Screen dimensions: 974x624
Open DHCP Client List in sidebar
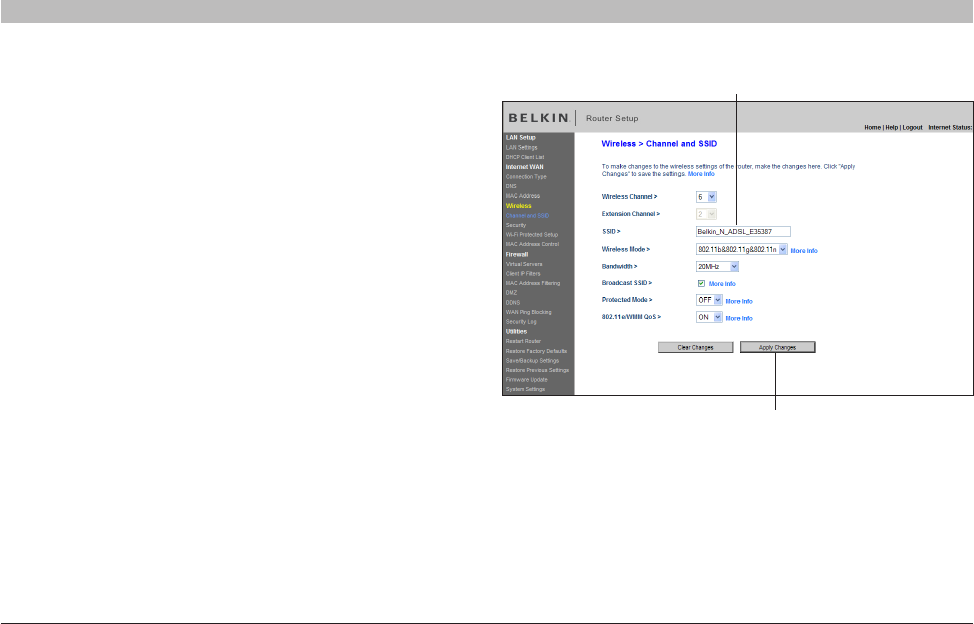524,157
